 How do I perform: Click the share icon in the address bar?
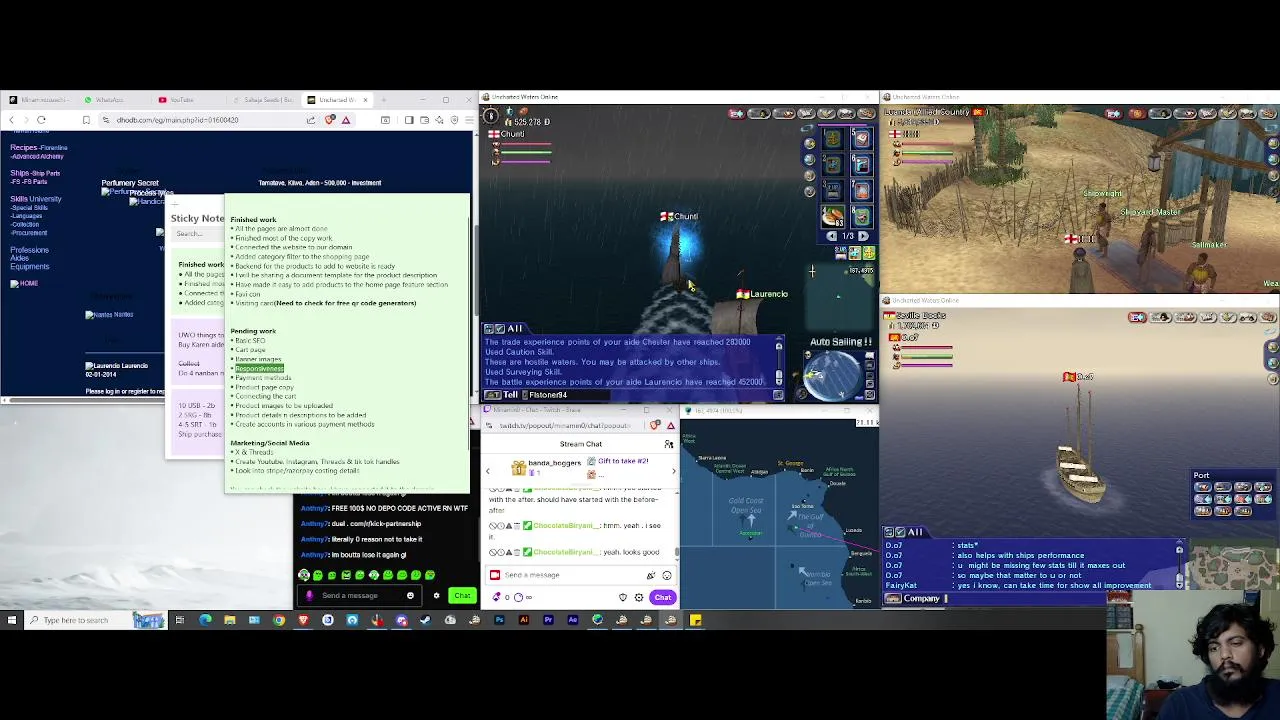coord(311,120)
